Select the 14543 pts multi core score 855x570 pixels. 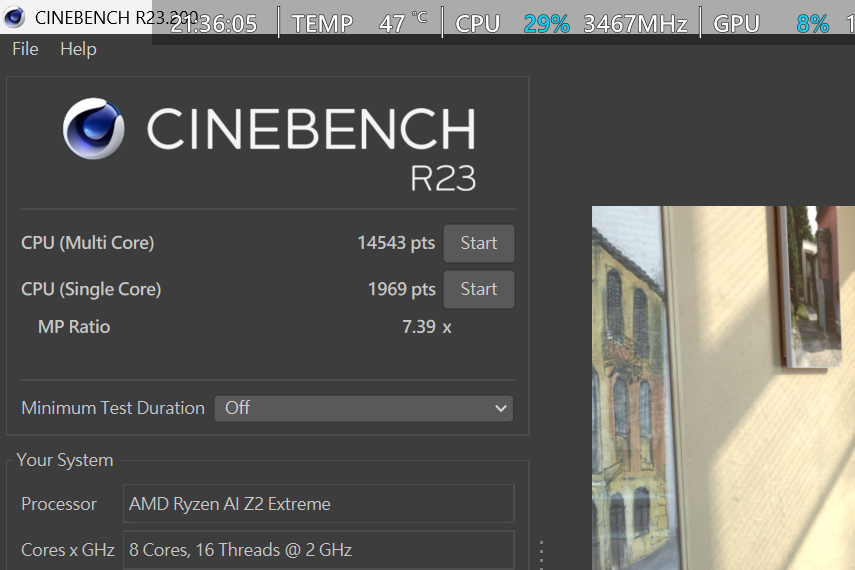[396, 243]
